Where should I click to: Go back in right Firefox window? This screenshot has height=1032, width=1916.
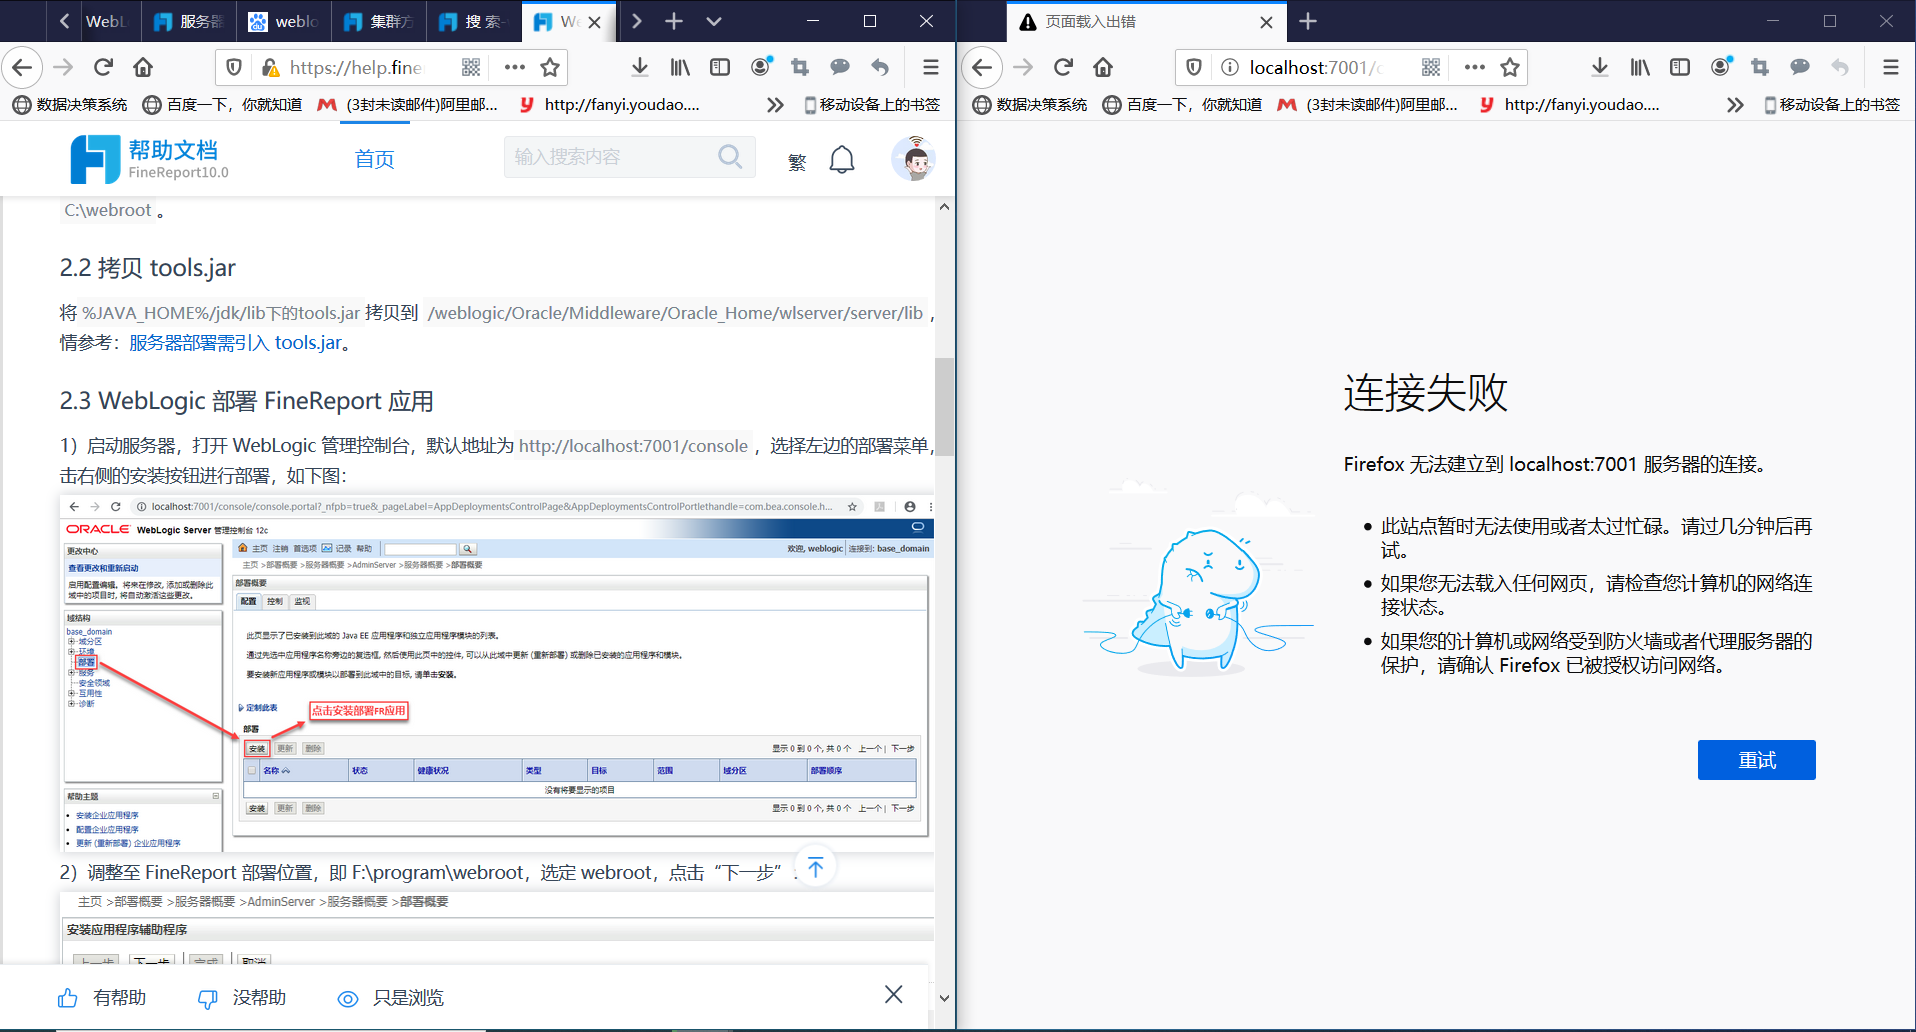(982, 67)
